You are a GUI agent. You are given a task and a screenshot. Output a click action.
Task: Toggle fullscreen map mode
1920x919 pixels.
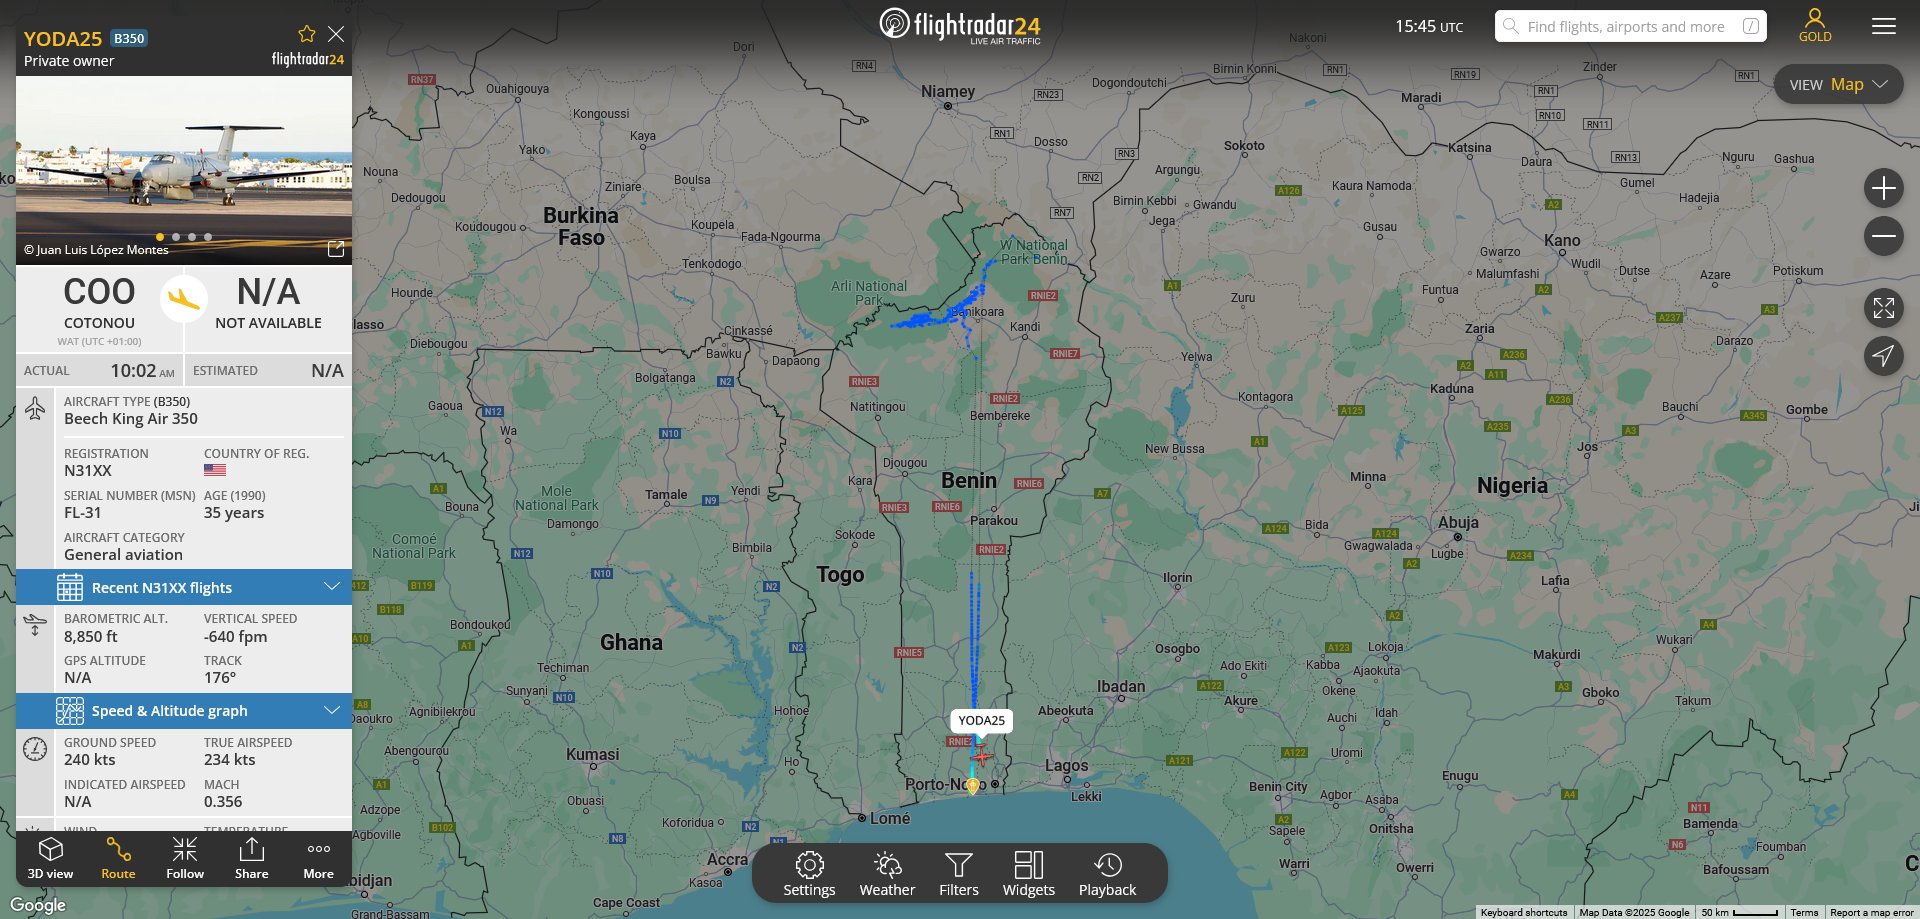1884,308
